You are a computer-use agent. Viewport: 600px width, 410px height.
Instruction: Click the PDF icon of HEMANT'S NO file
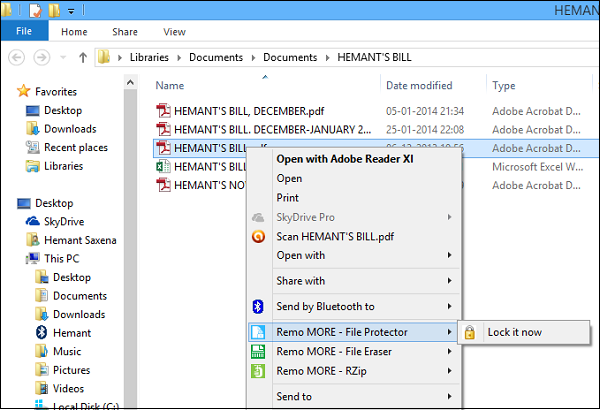[163, 185]
